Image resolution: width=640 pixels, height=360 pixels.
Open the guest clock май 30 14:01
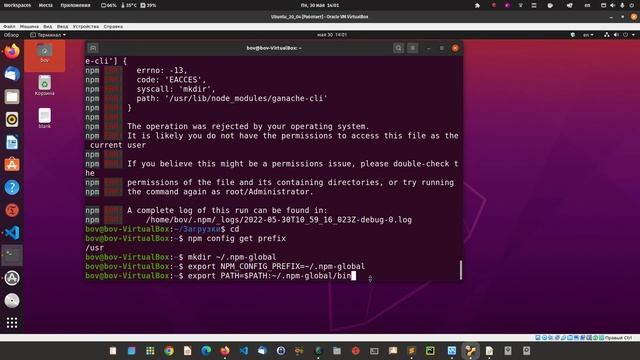coord(332,35)
